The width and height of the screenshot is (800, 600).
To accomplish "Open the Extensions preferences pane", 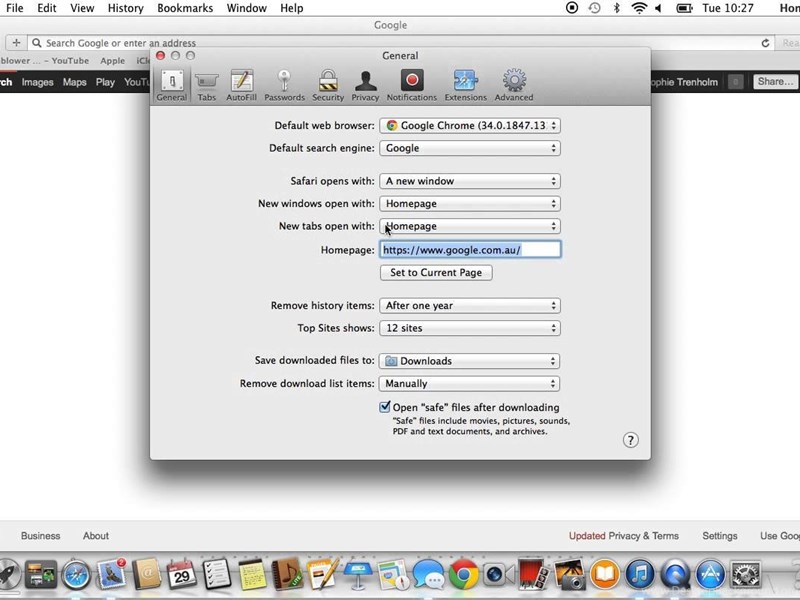I will (465, 85).
